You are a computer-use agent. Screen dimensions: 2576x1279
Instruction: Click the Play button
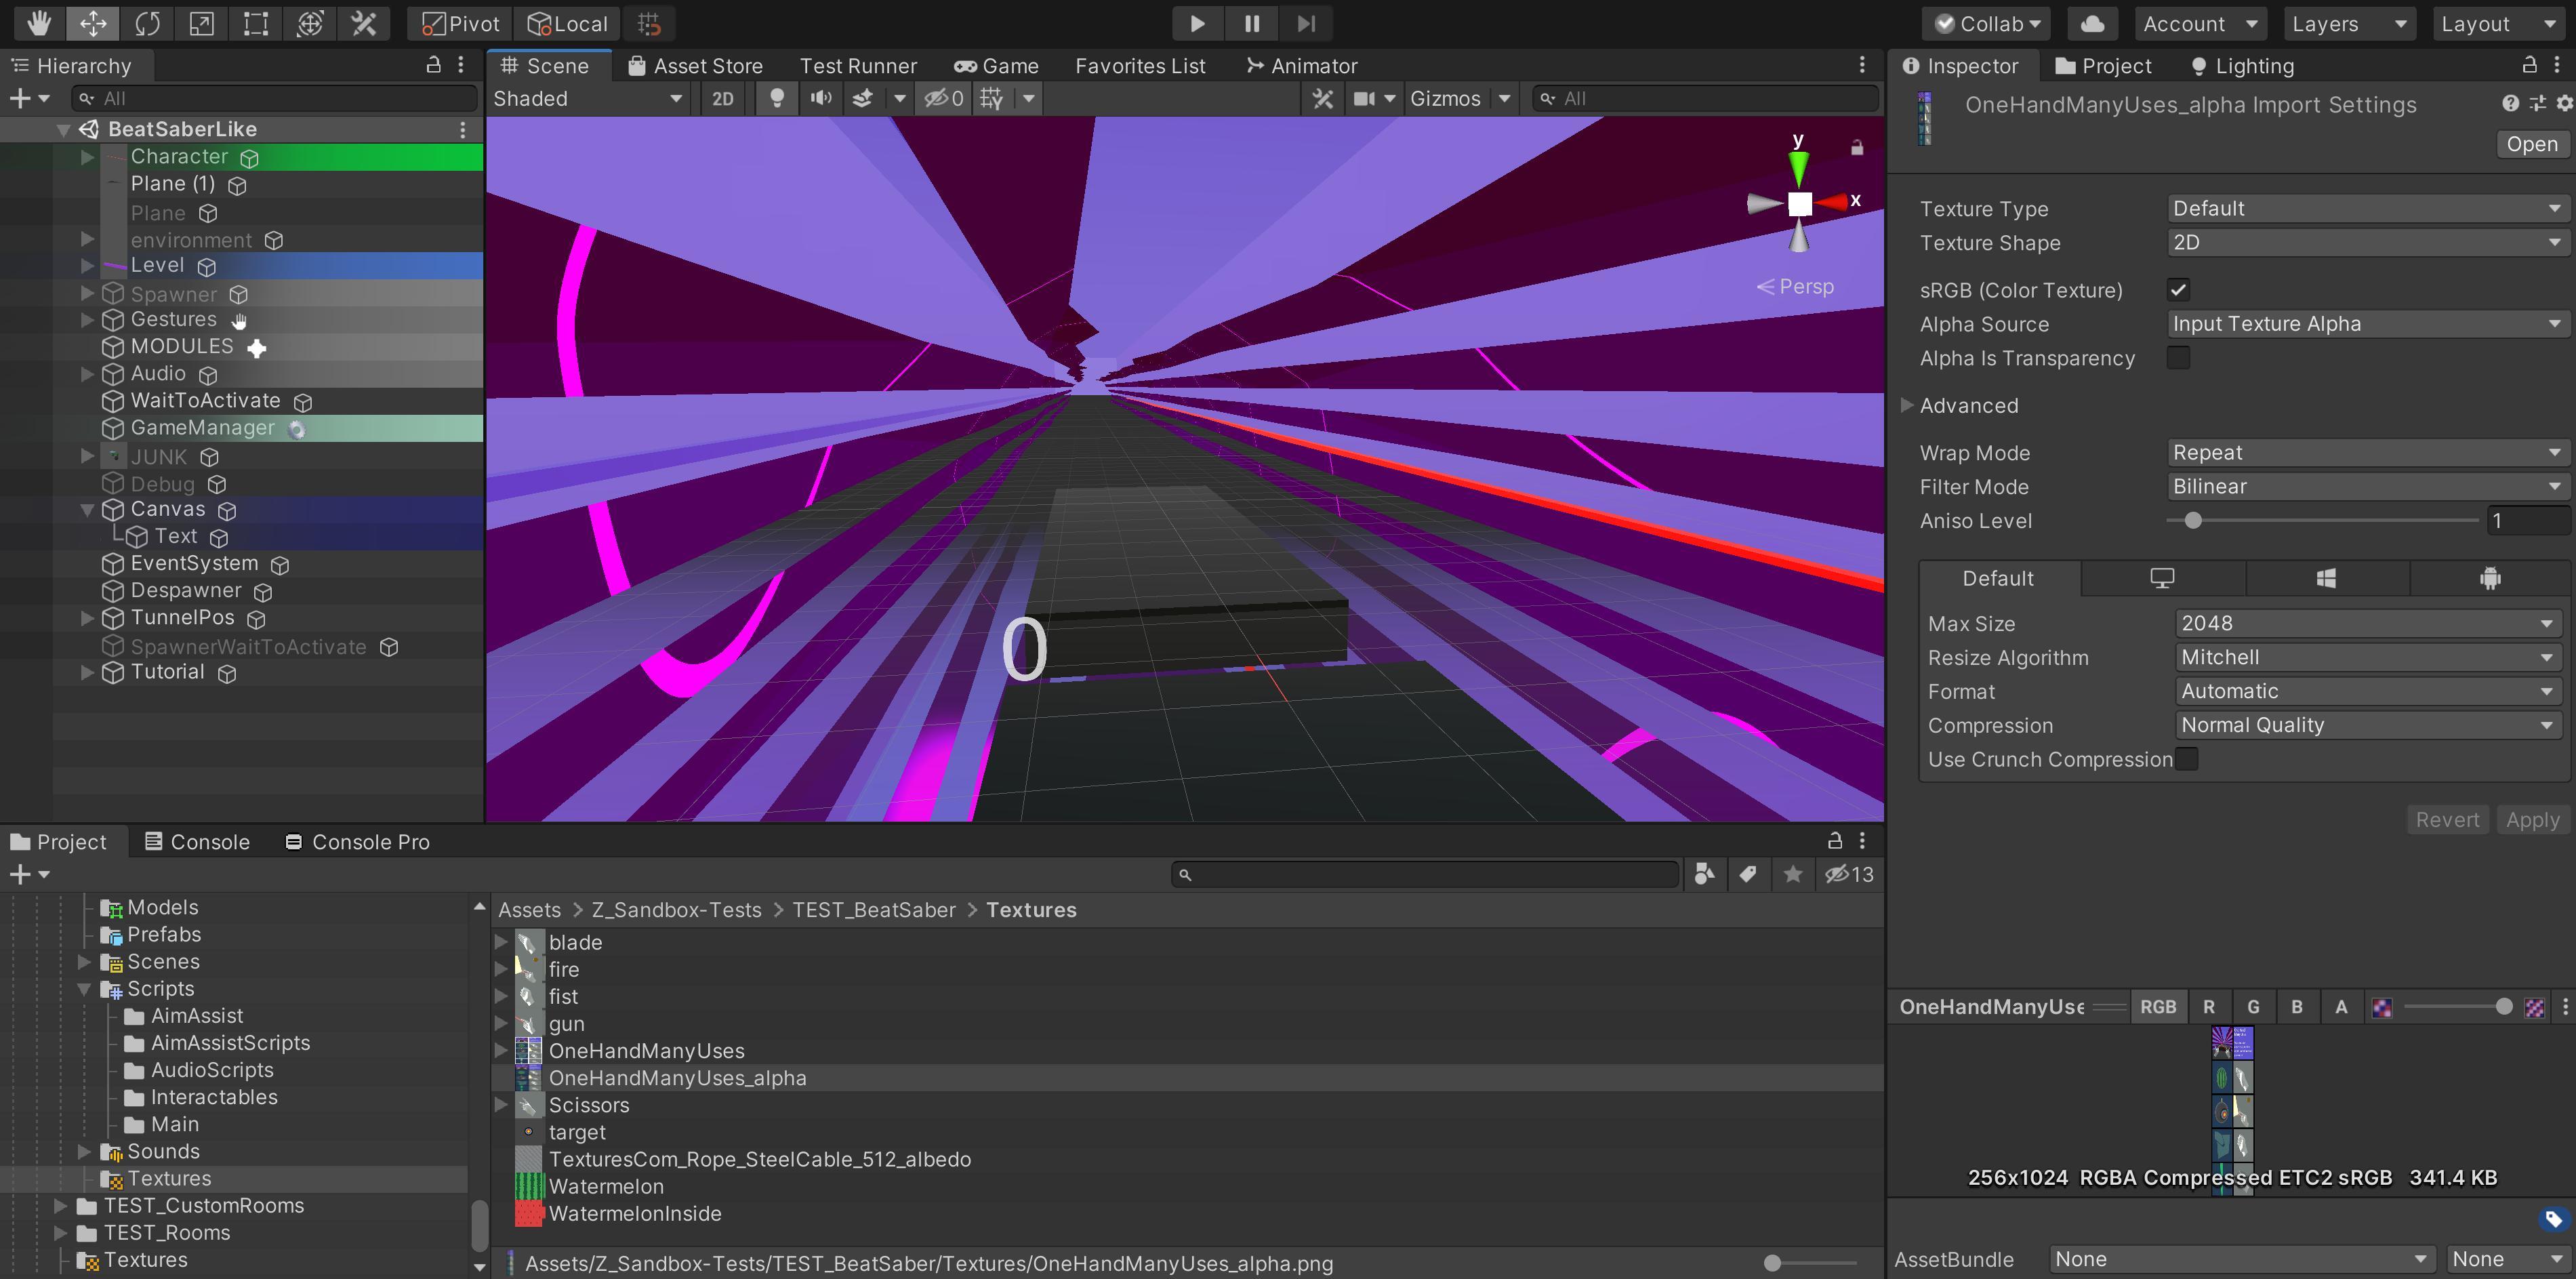click(x=1196, y=23)
